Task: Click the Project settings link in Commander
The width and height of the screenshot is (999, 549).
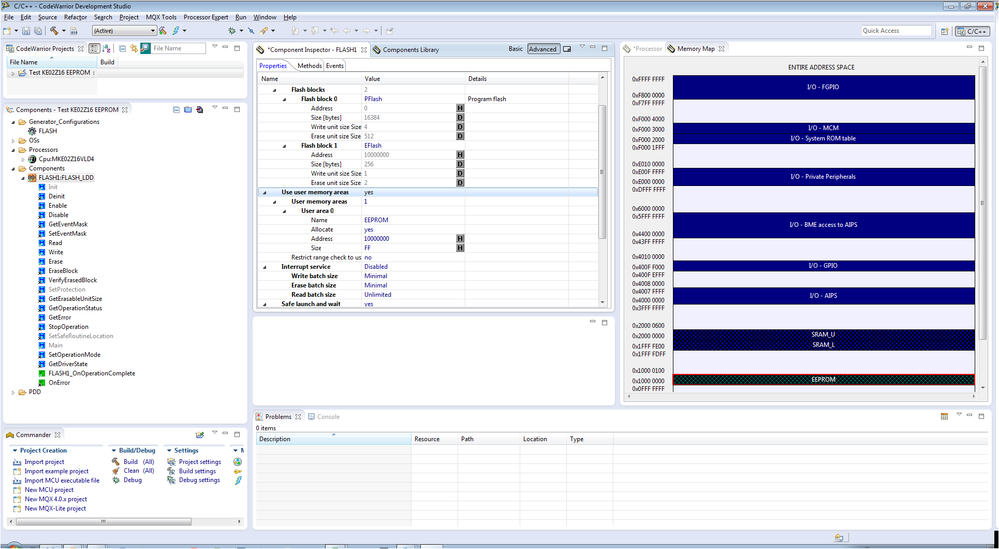Action: coord(199,462)
